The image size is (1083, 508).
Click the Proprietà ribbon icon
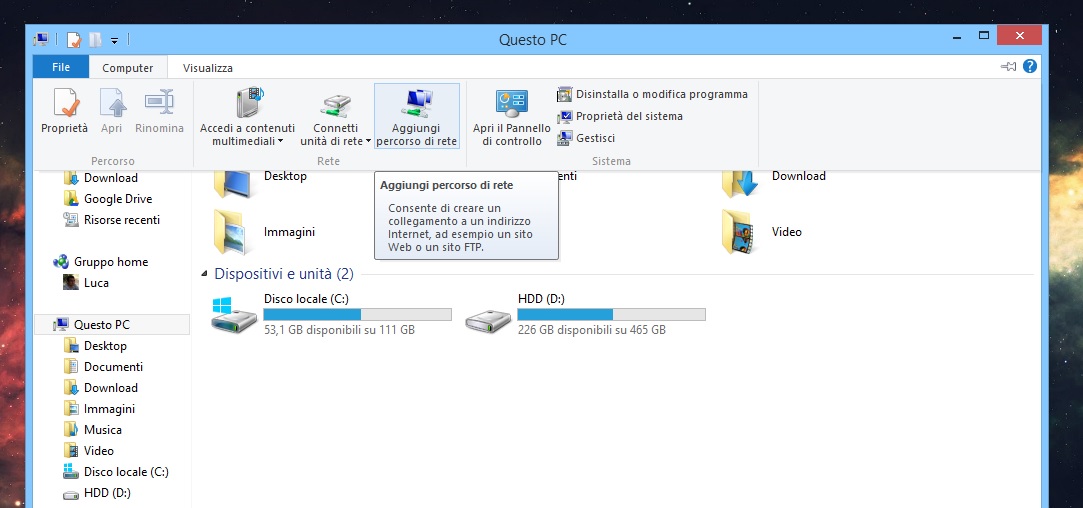point(64,104)
